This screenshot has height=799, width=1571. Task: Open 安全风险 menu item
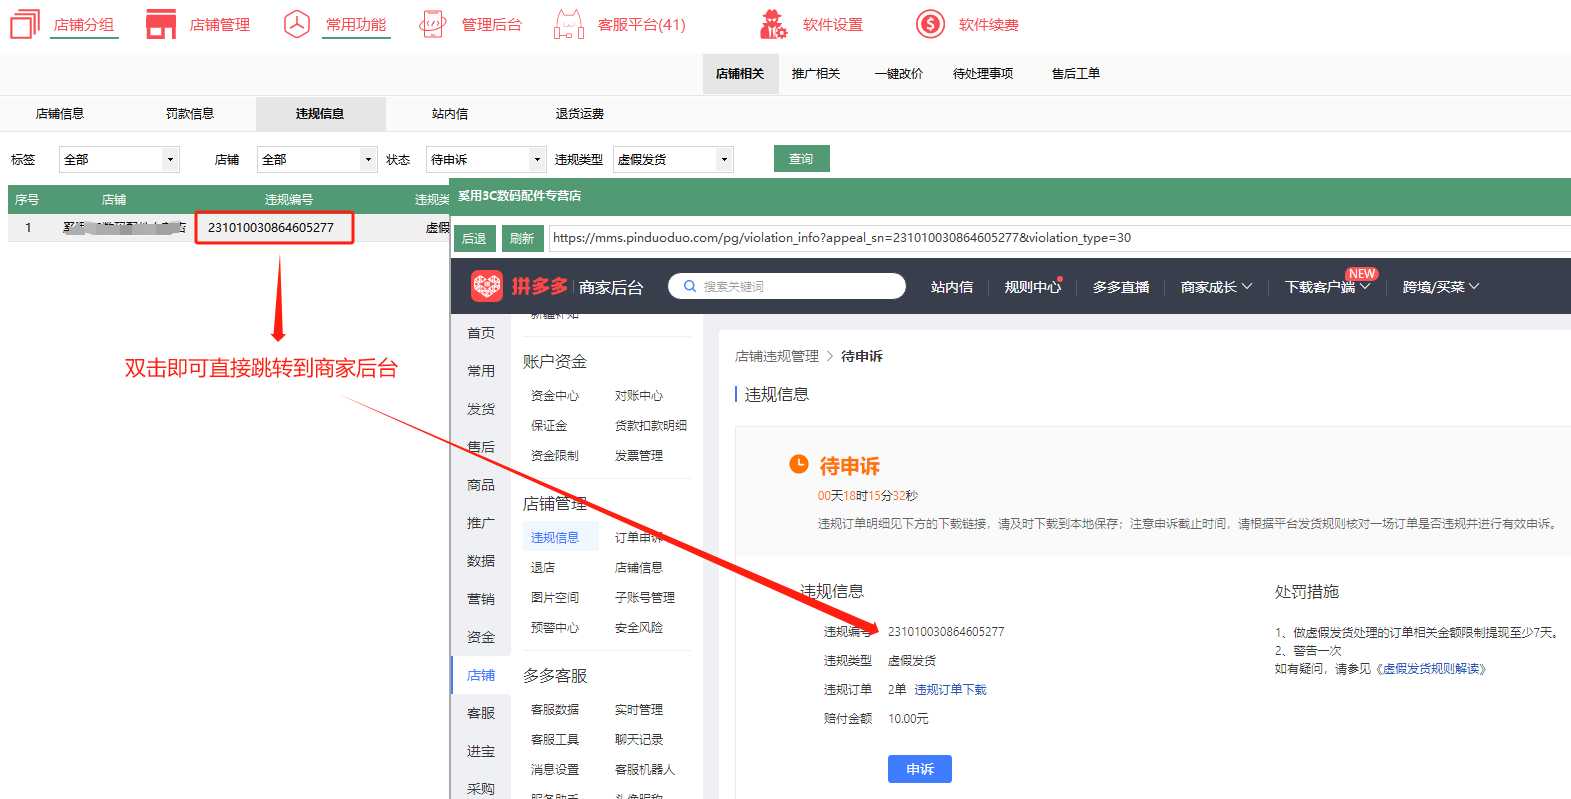pyautogui.click(x=639, y=628)
